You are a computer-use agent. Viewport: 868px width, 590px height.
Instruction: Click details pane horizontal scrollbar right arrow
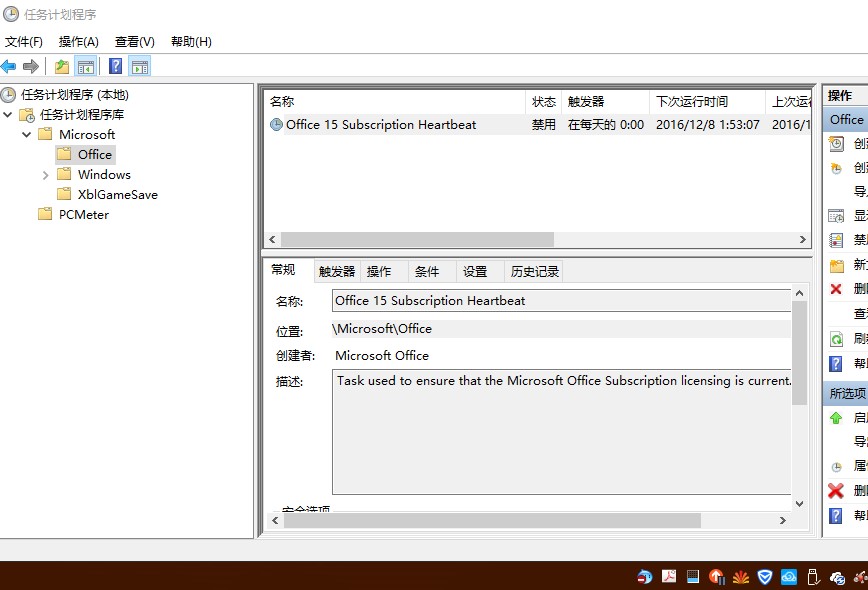(782, 520)
